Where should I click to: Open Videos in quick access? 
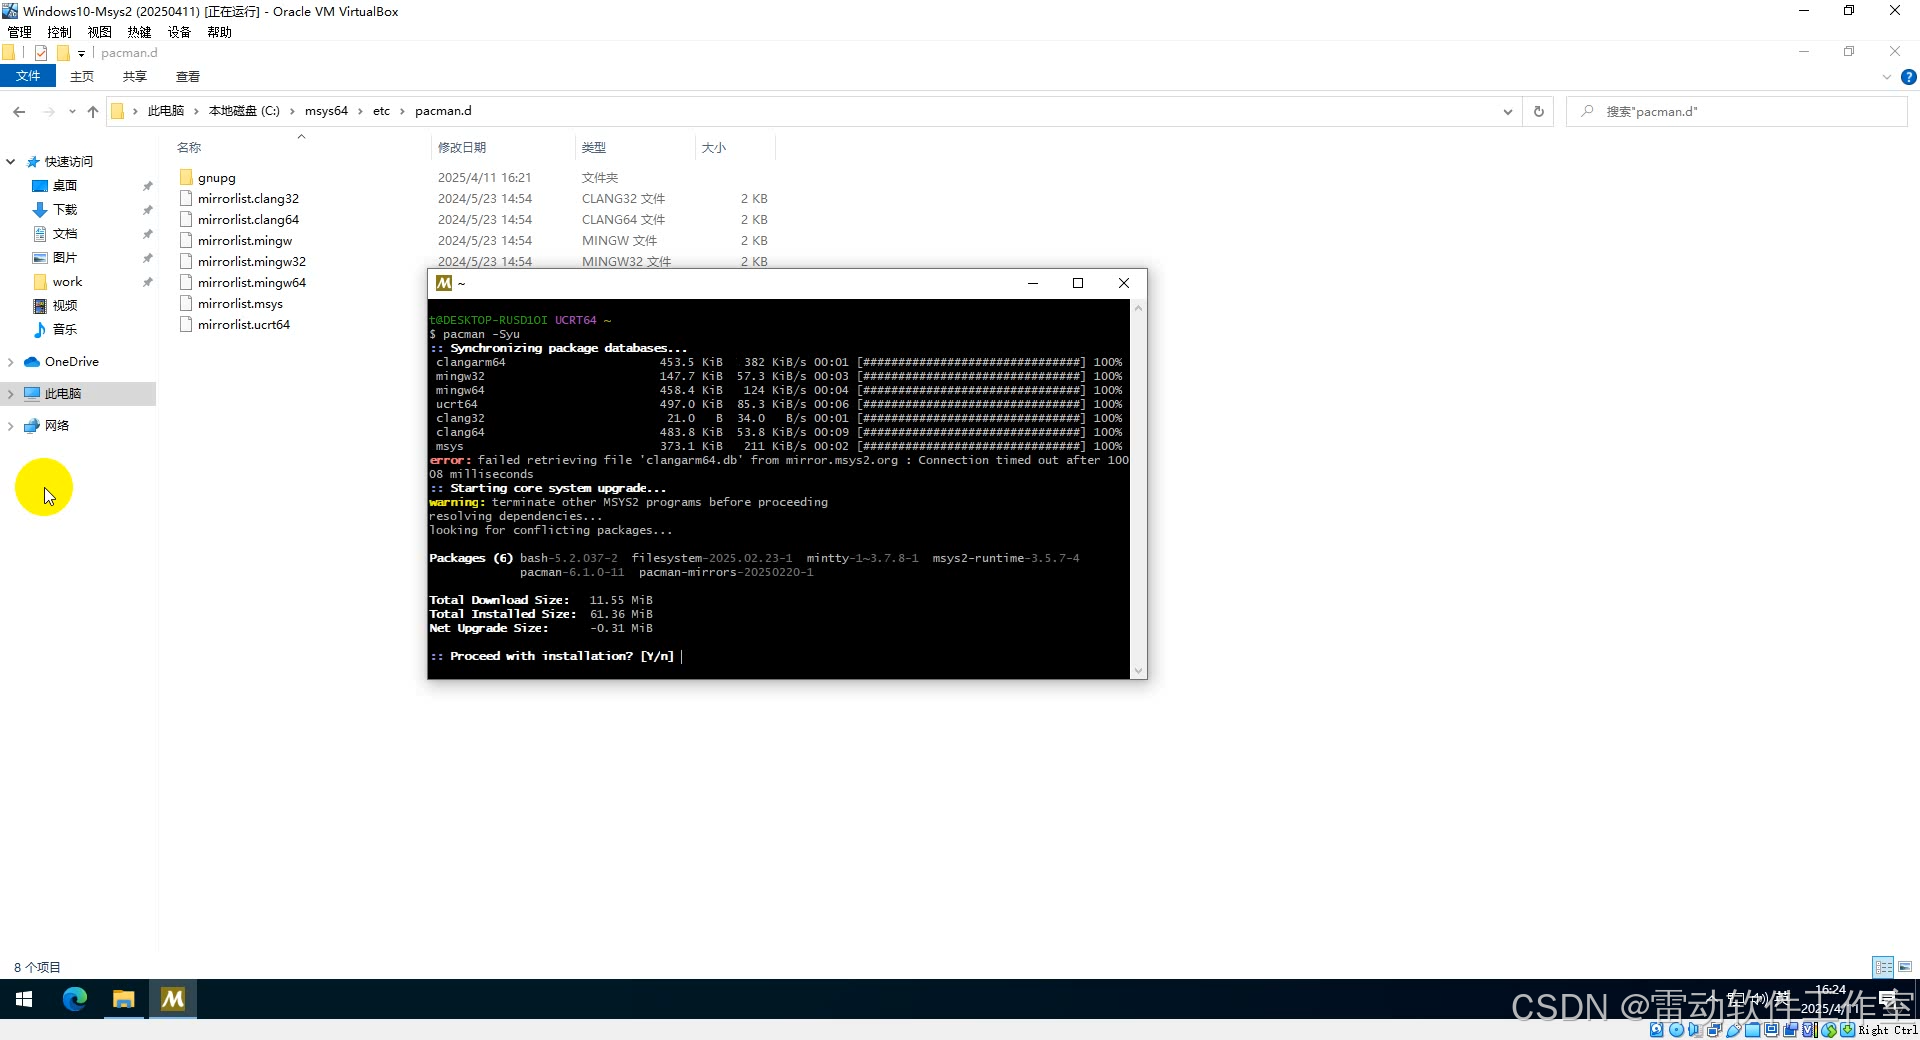[x=65, y=305]
